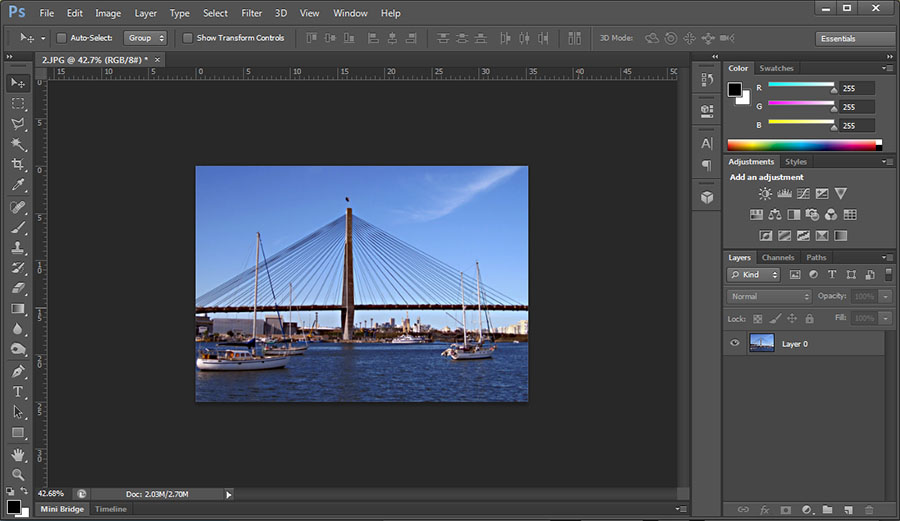Expand the Essentials workspace dropdown
Viewport: 900px width, 521px height.
pos(855,38)
